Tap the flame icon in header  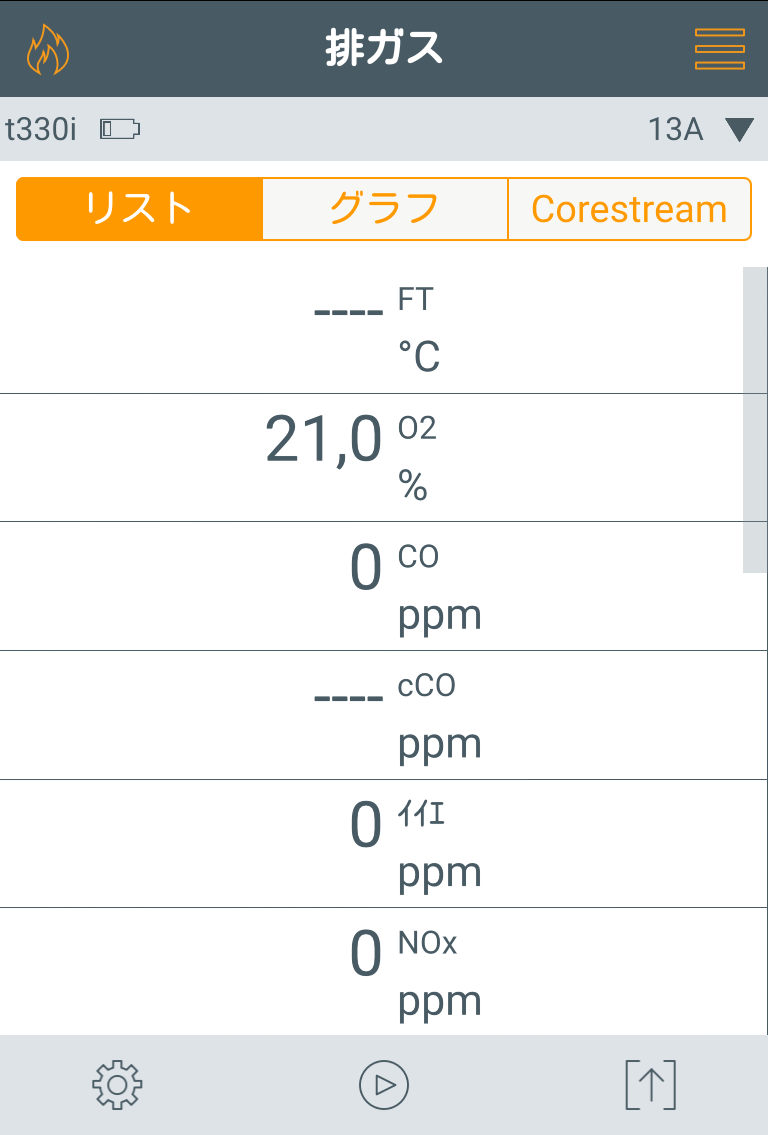click(x=48, y=50)
